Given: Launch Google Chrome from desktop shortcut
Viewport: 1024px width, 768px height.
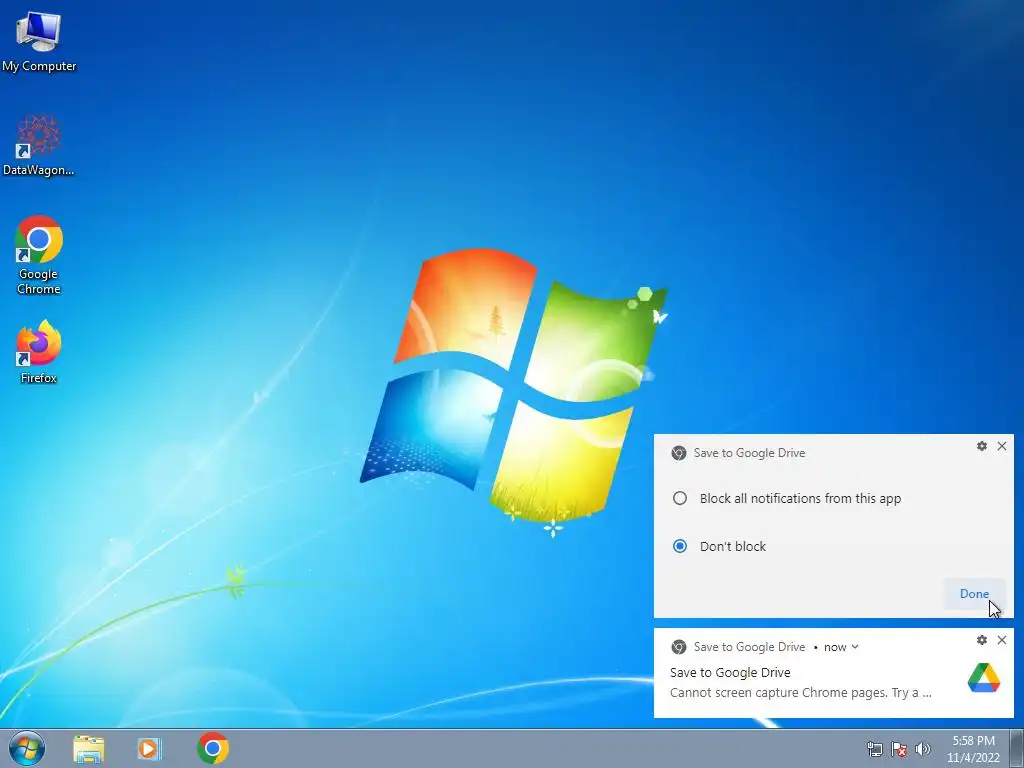Looking at the screenshot, I should tap(39, 255).
